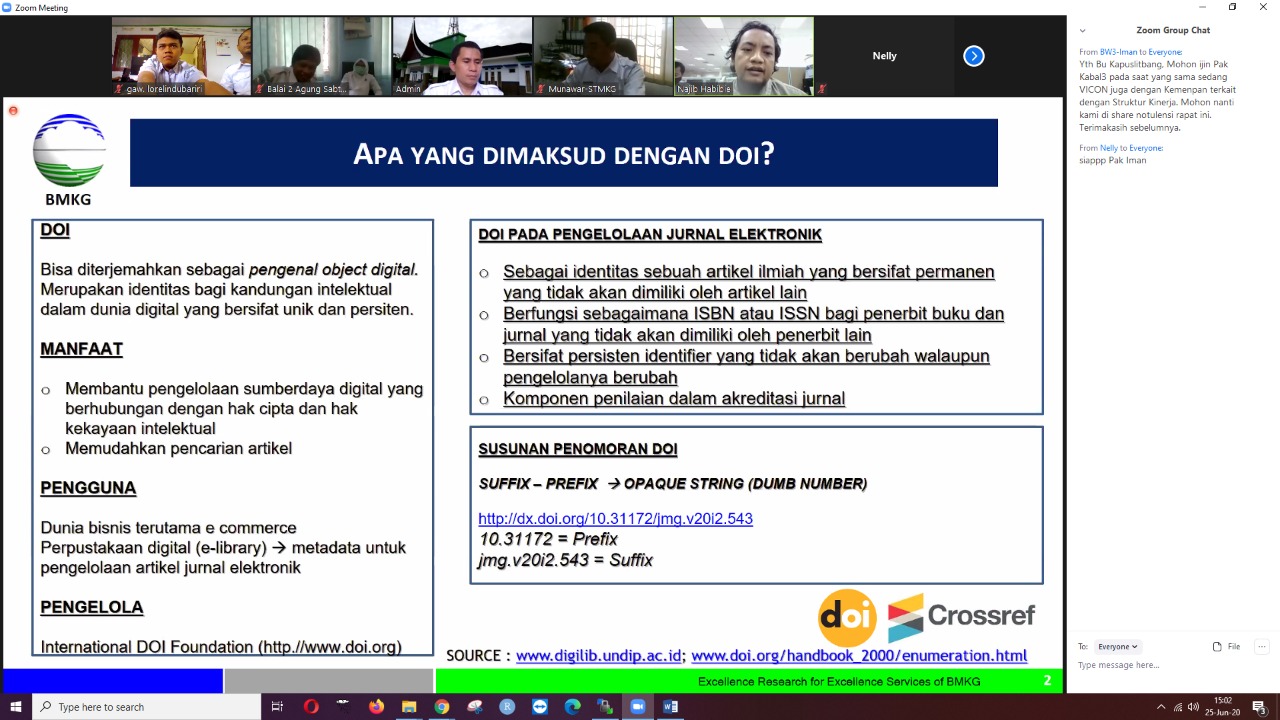Open File Explorer from the taskbar
Viewport: 1280px width, 720px height.
[409, 707]
